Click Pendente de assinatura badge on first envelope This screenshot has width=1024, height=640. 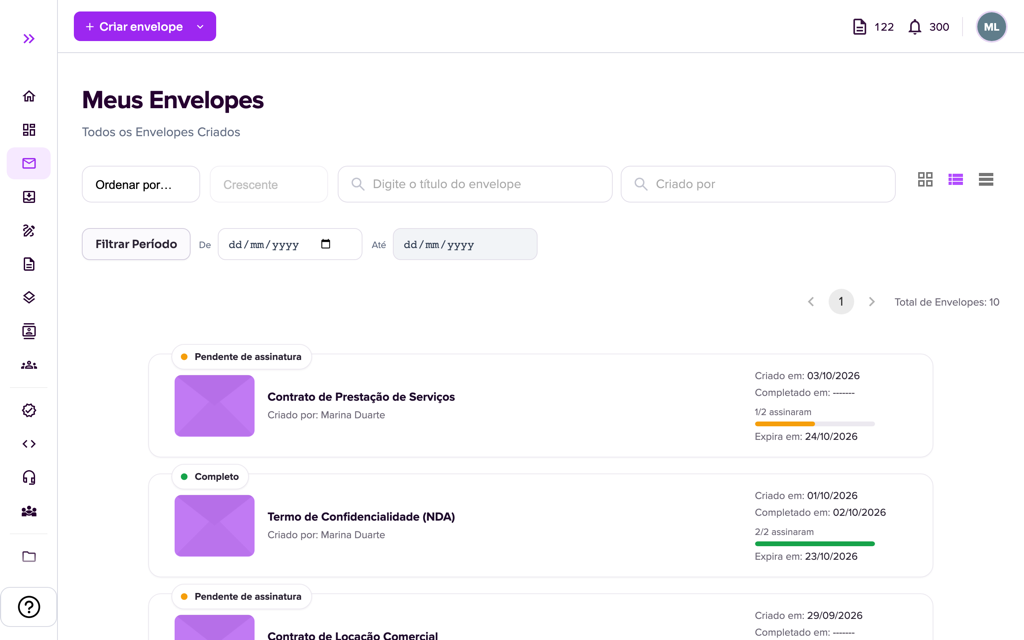242,357
